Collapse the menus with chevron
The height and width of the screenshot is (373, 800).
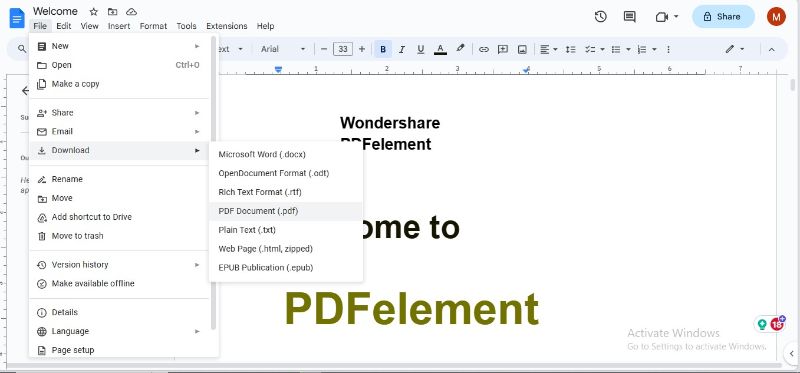771,49
